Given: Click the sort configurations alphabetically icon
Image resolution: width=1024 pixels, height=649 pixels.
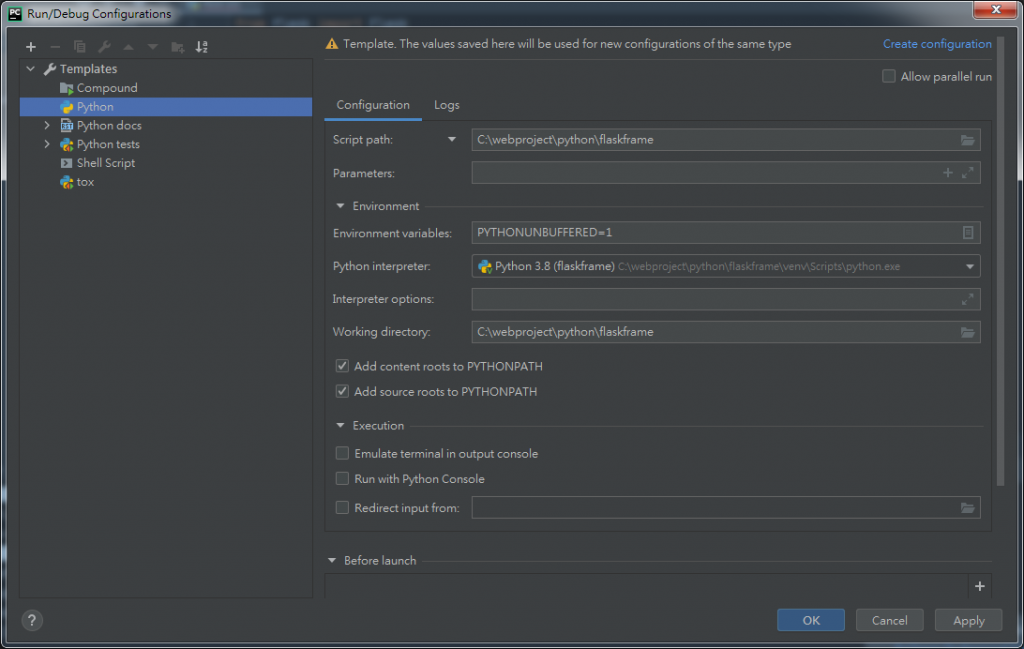Looking at the screenshot, I should tap(202, 47).
